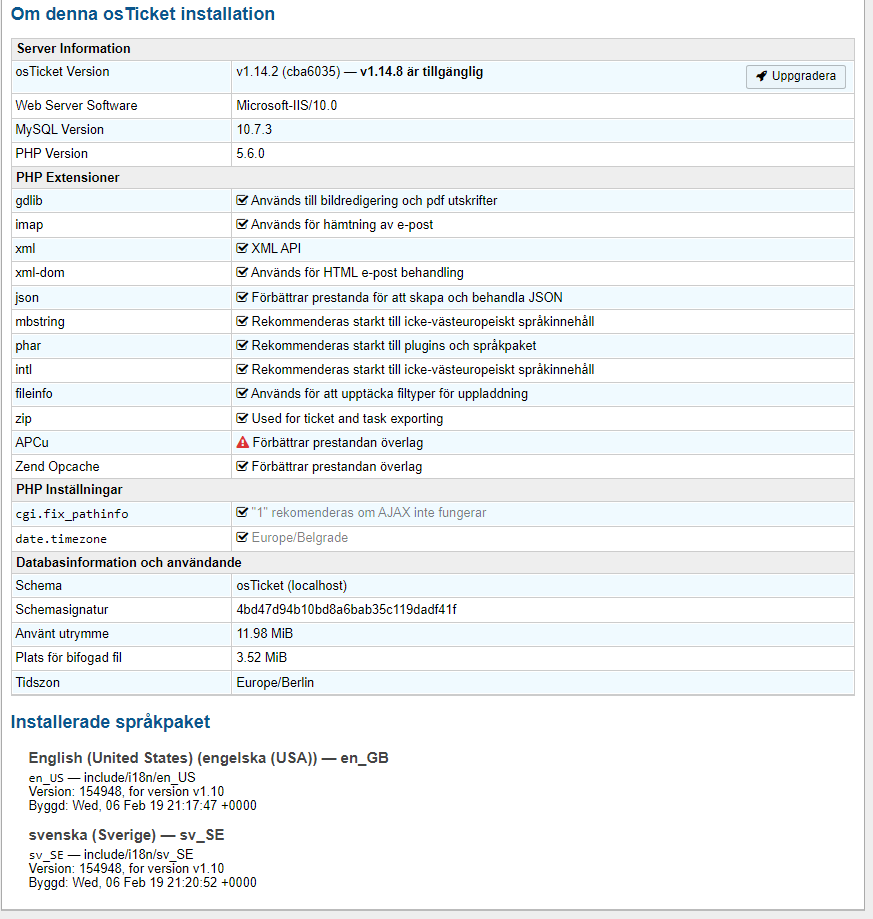Click the check icon for date.timezone

242,537
